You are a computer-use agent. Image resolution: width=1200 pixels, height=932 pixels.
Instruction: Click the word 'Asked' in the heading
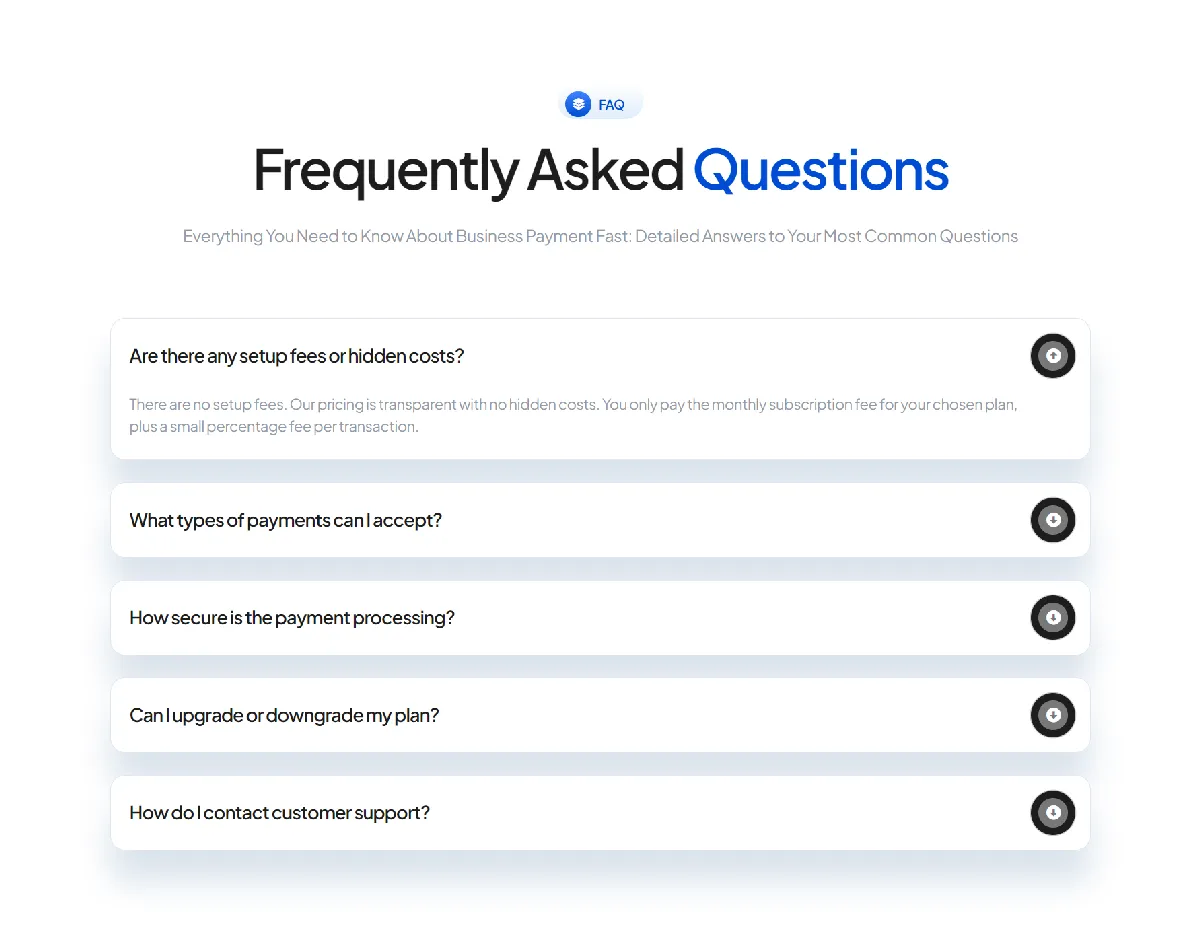[605, 170]
